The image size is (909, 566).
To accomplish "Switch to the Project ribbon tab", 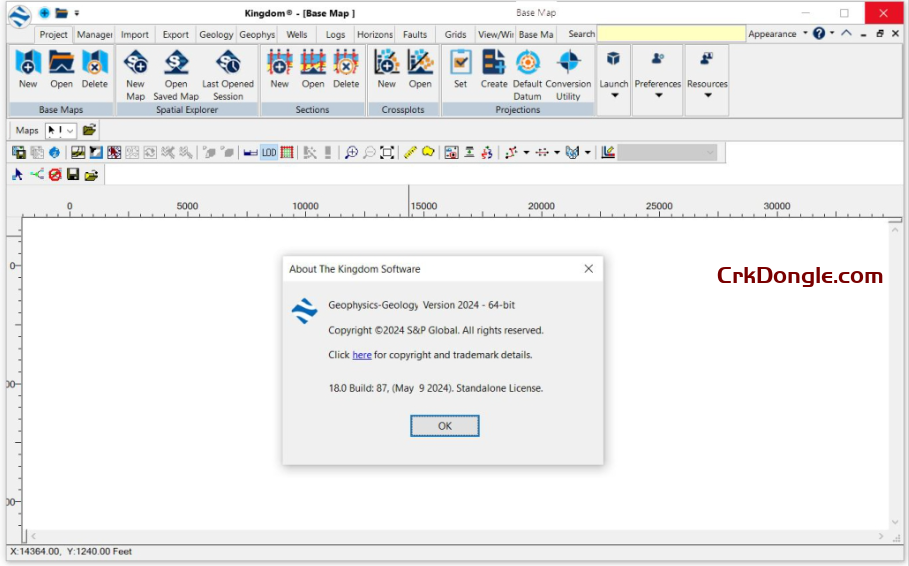I will tap(53, 34).
